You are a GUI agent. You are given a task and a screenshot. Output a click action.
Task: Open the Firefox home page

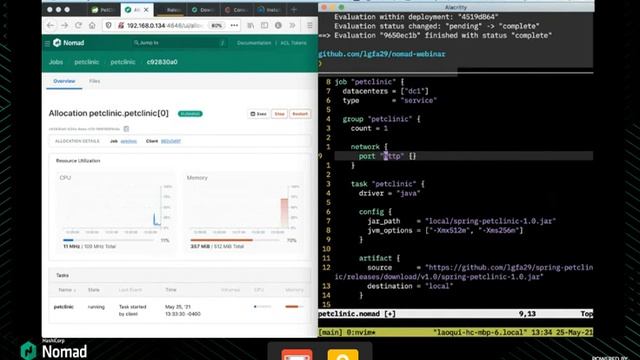[92, 25]
